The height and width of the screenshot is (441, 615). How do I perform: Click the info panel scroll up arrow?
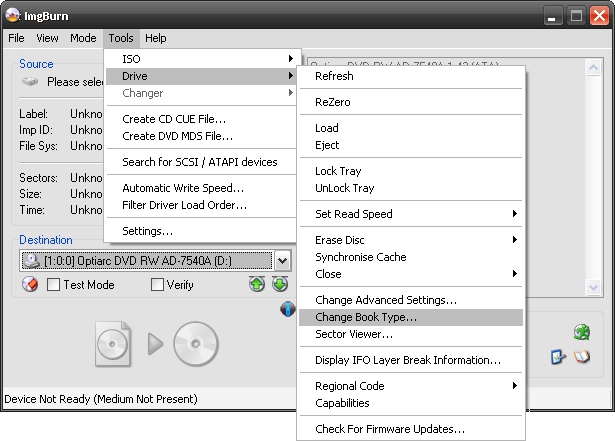click(593, 68)
